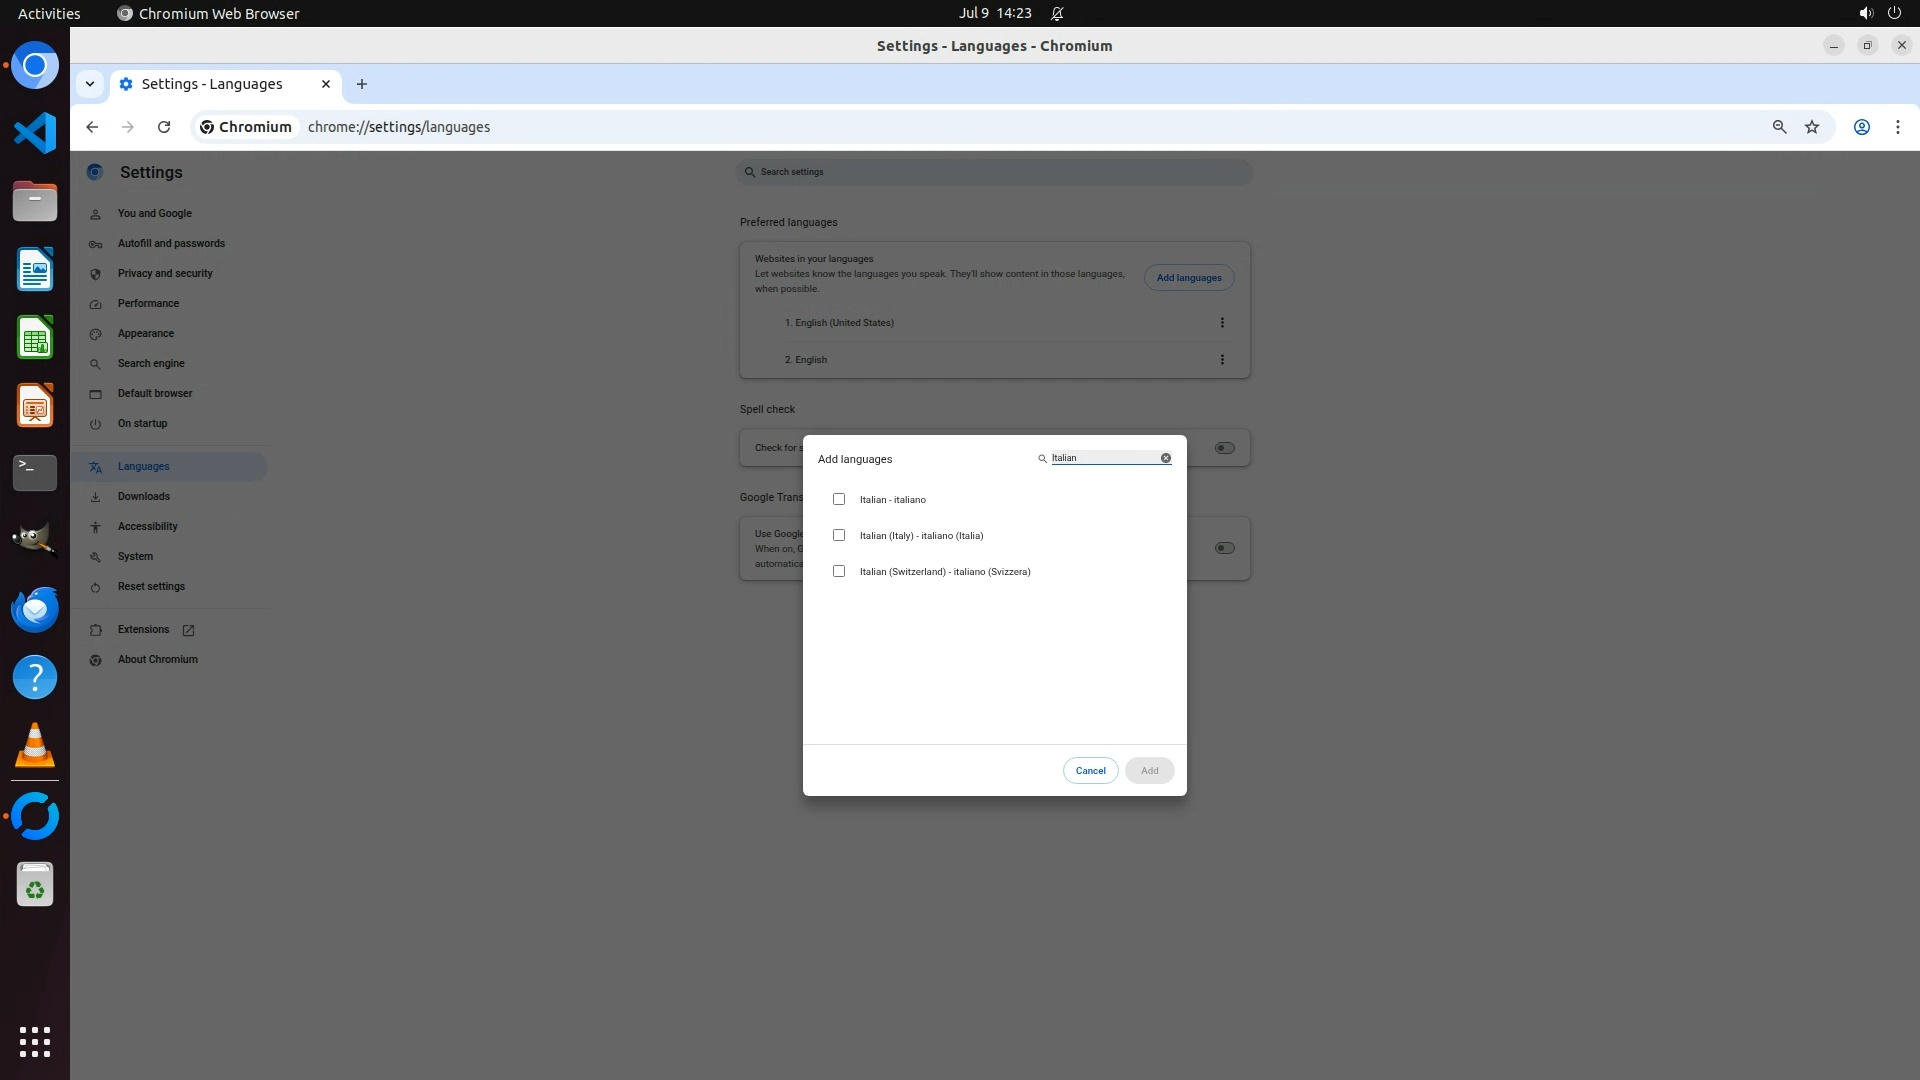Clear the Italian search text
The height and width of the screenshot is (1080, 1920).
coord(1165,458)
